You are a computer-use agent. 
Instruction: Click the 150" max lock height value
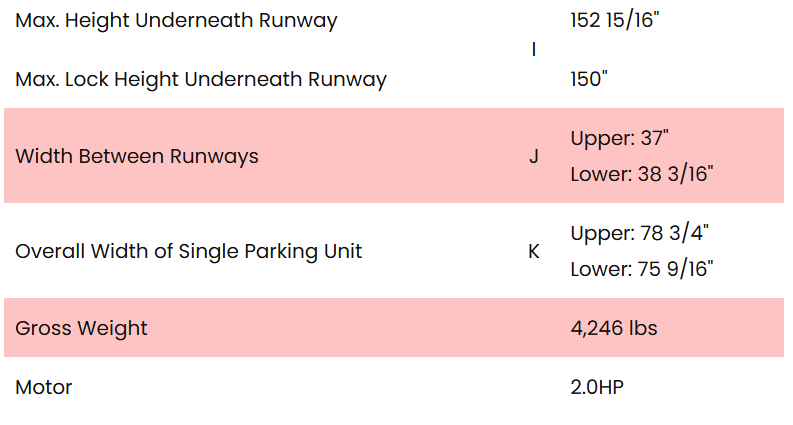[x=589, y=79]
